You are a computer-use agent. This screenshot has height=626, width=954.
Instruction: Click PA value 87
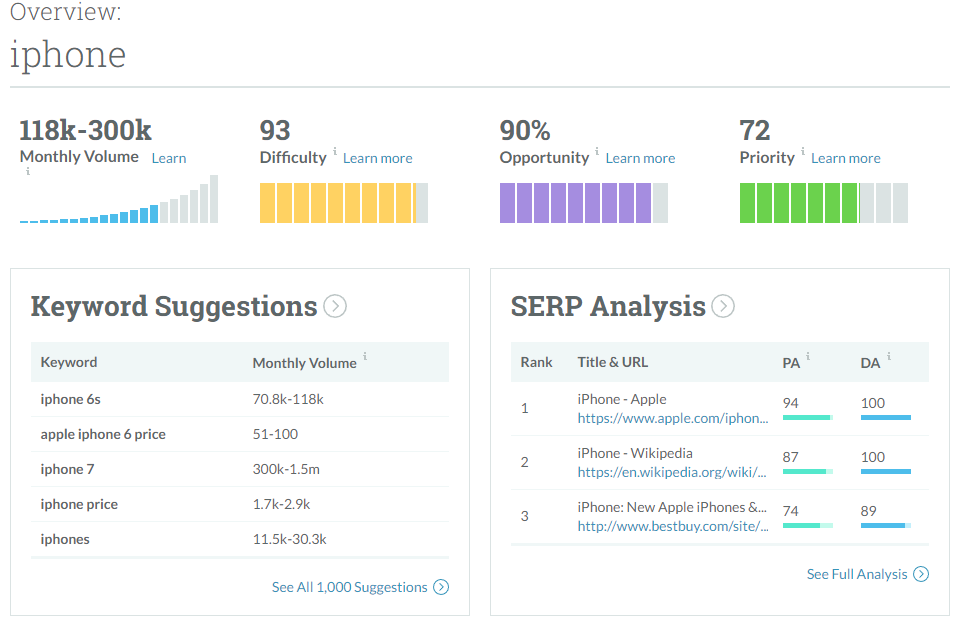coord(790,457)
